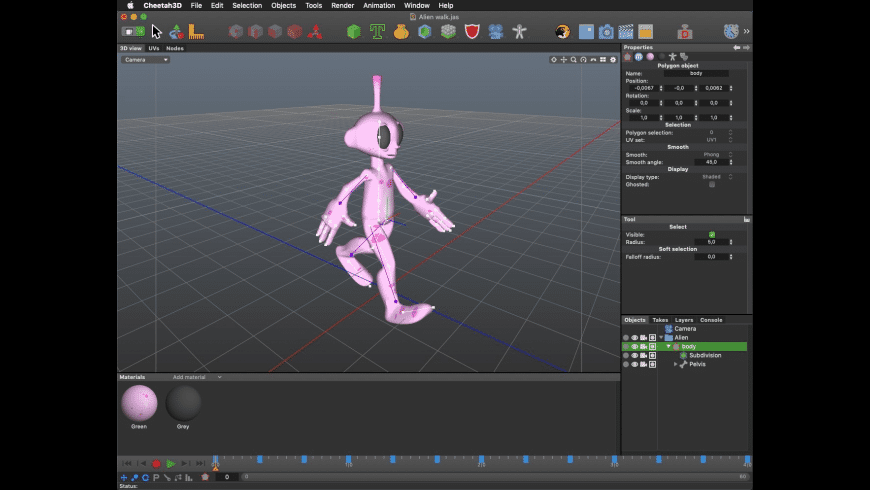The image size is (870, 490).
Task: Open the Render menu
Action: [x=342, y=5]
